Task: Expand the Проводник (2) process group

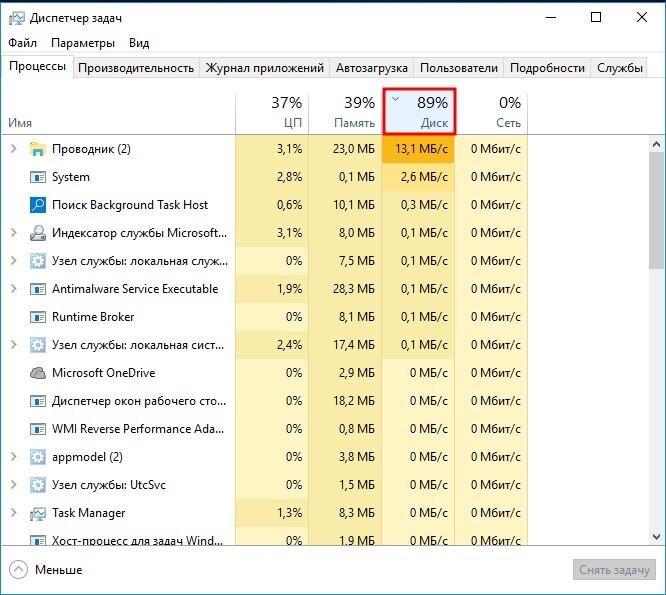Action: pyautogui.click(x=14, y=149)
